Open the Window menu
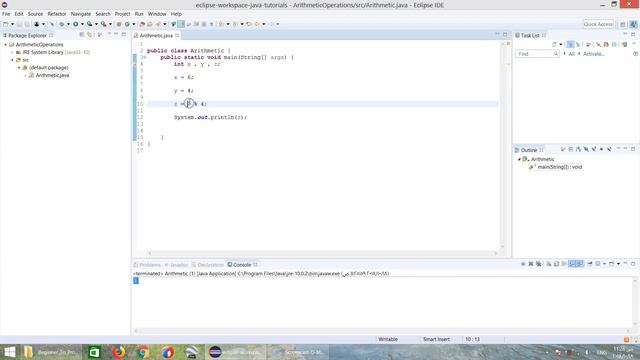This screenshot has width=640, height=360. coord(157,14)
